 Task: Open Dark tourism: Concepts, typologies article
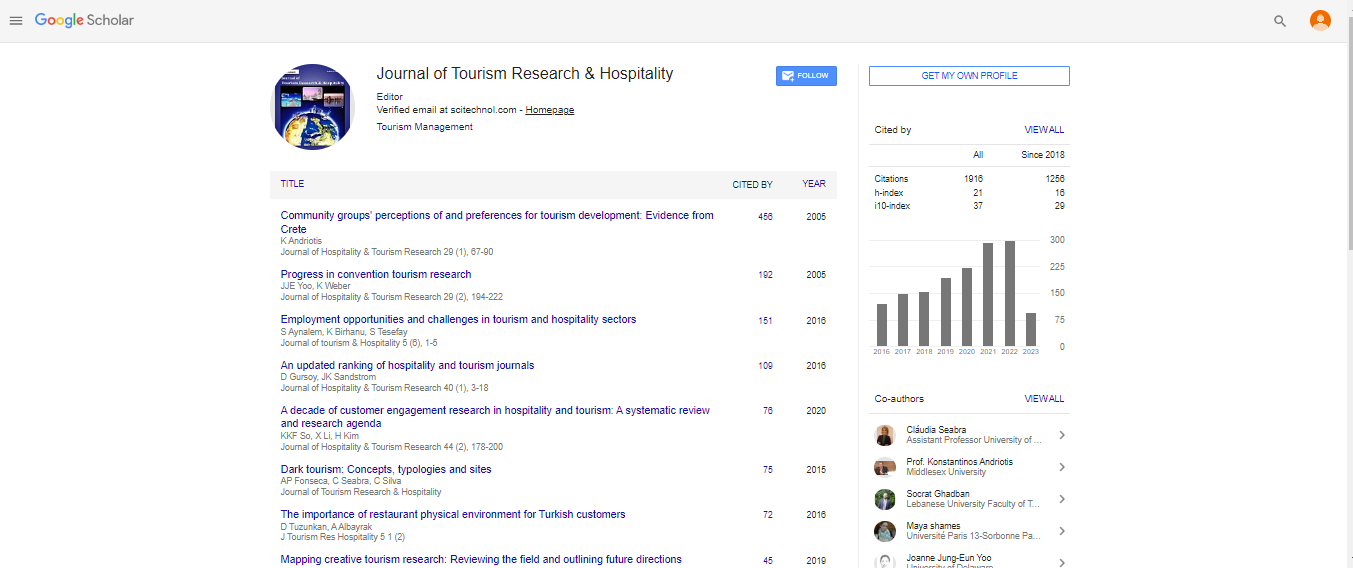[x=386, y=469]
